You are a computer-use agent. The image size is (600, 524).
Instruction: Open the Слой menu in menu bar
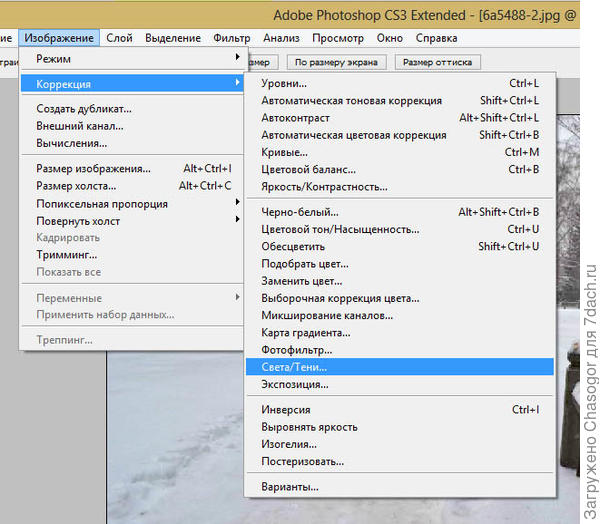121,38
